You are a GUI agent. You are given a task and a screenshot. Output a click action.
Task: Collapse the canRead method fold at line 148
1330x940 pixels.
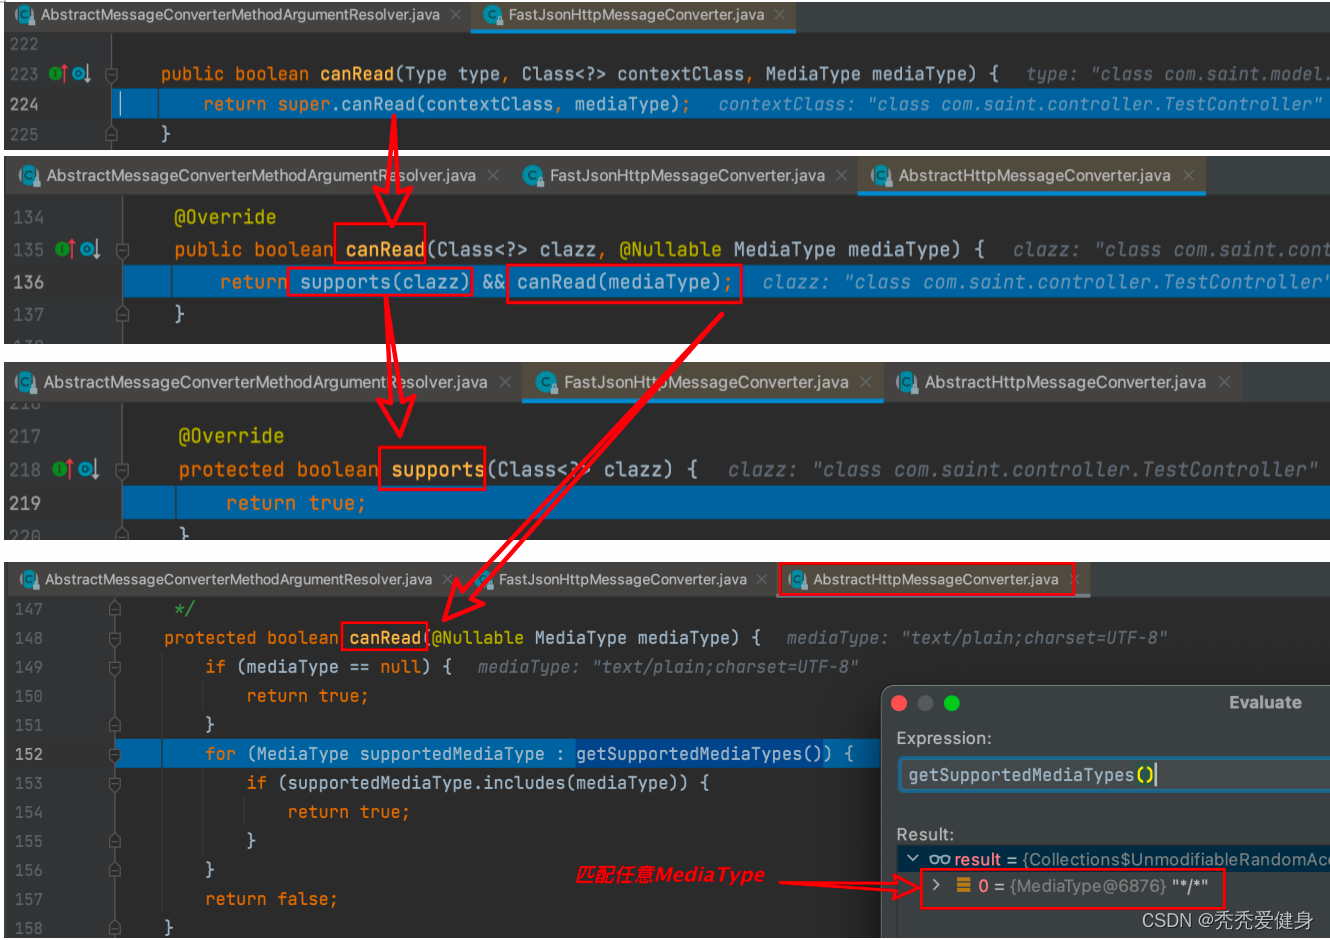(115, 638)
